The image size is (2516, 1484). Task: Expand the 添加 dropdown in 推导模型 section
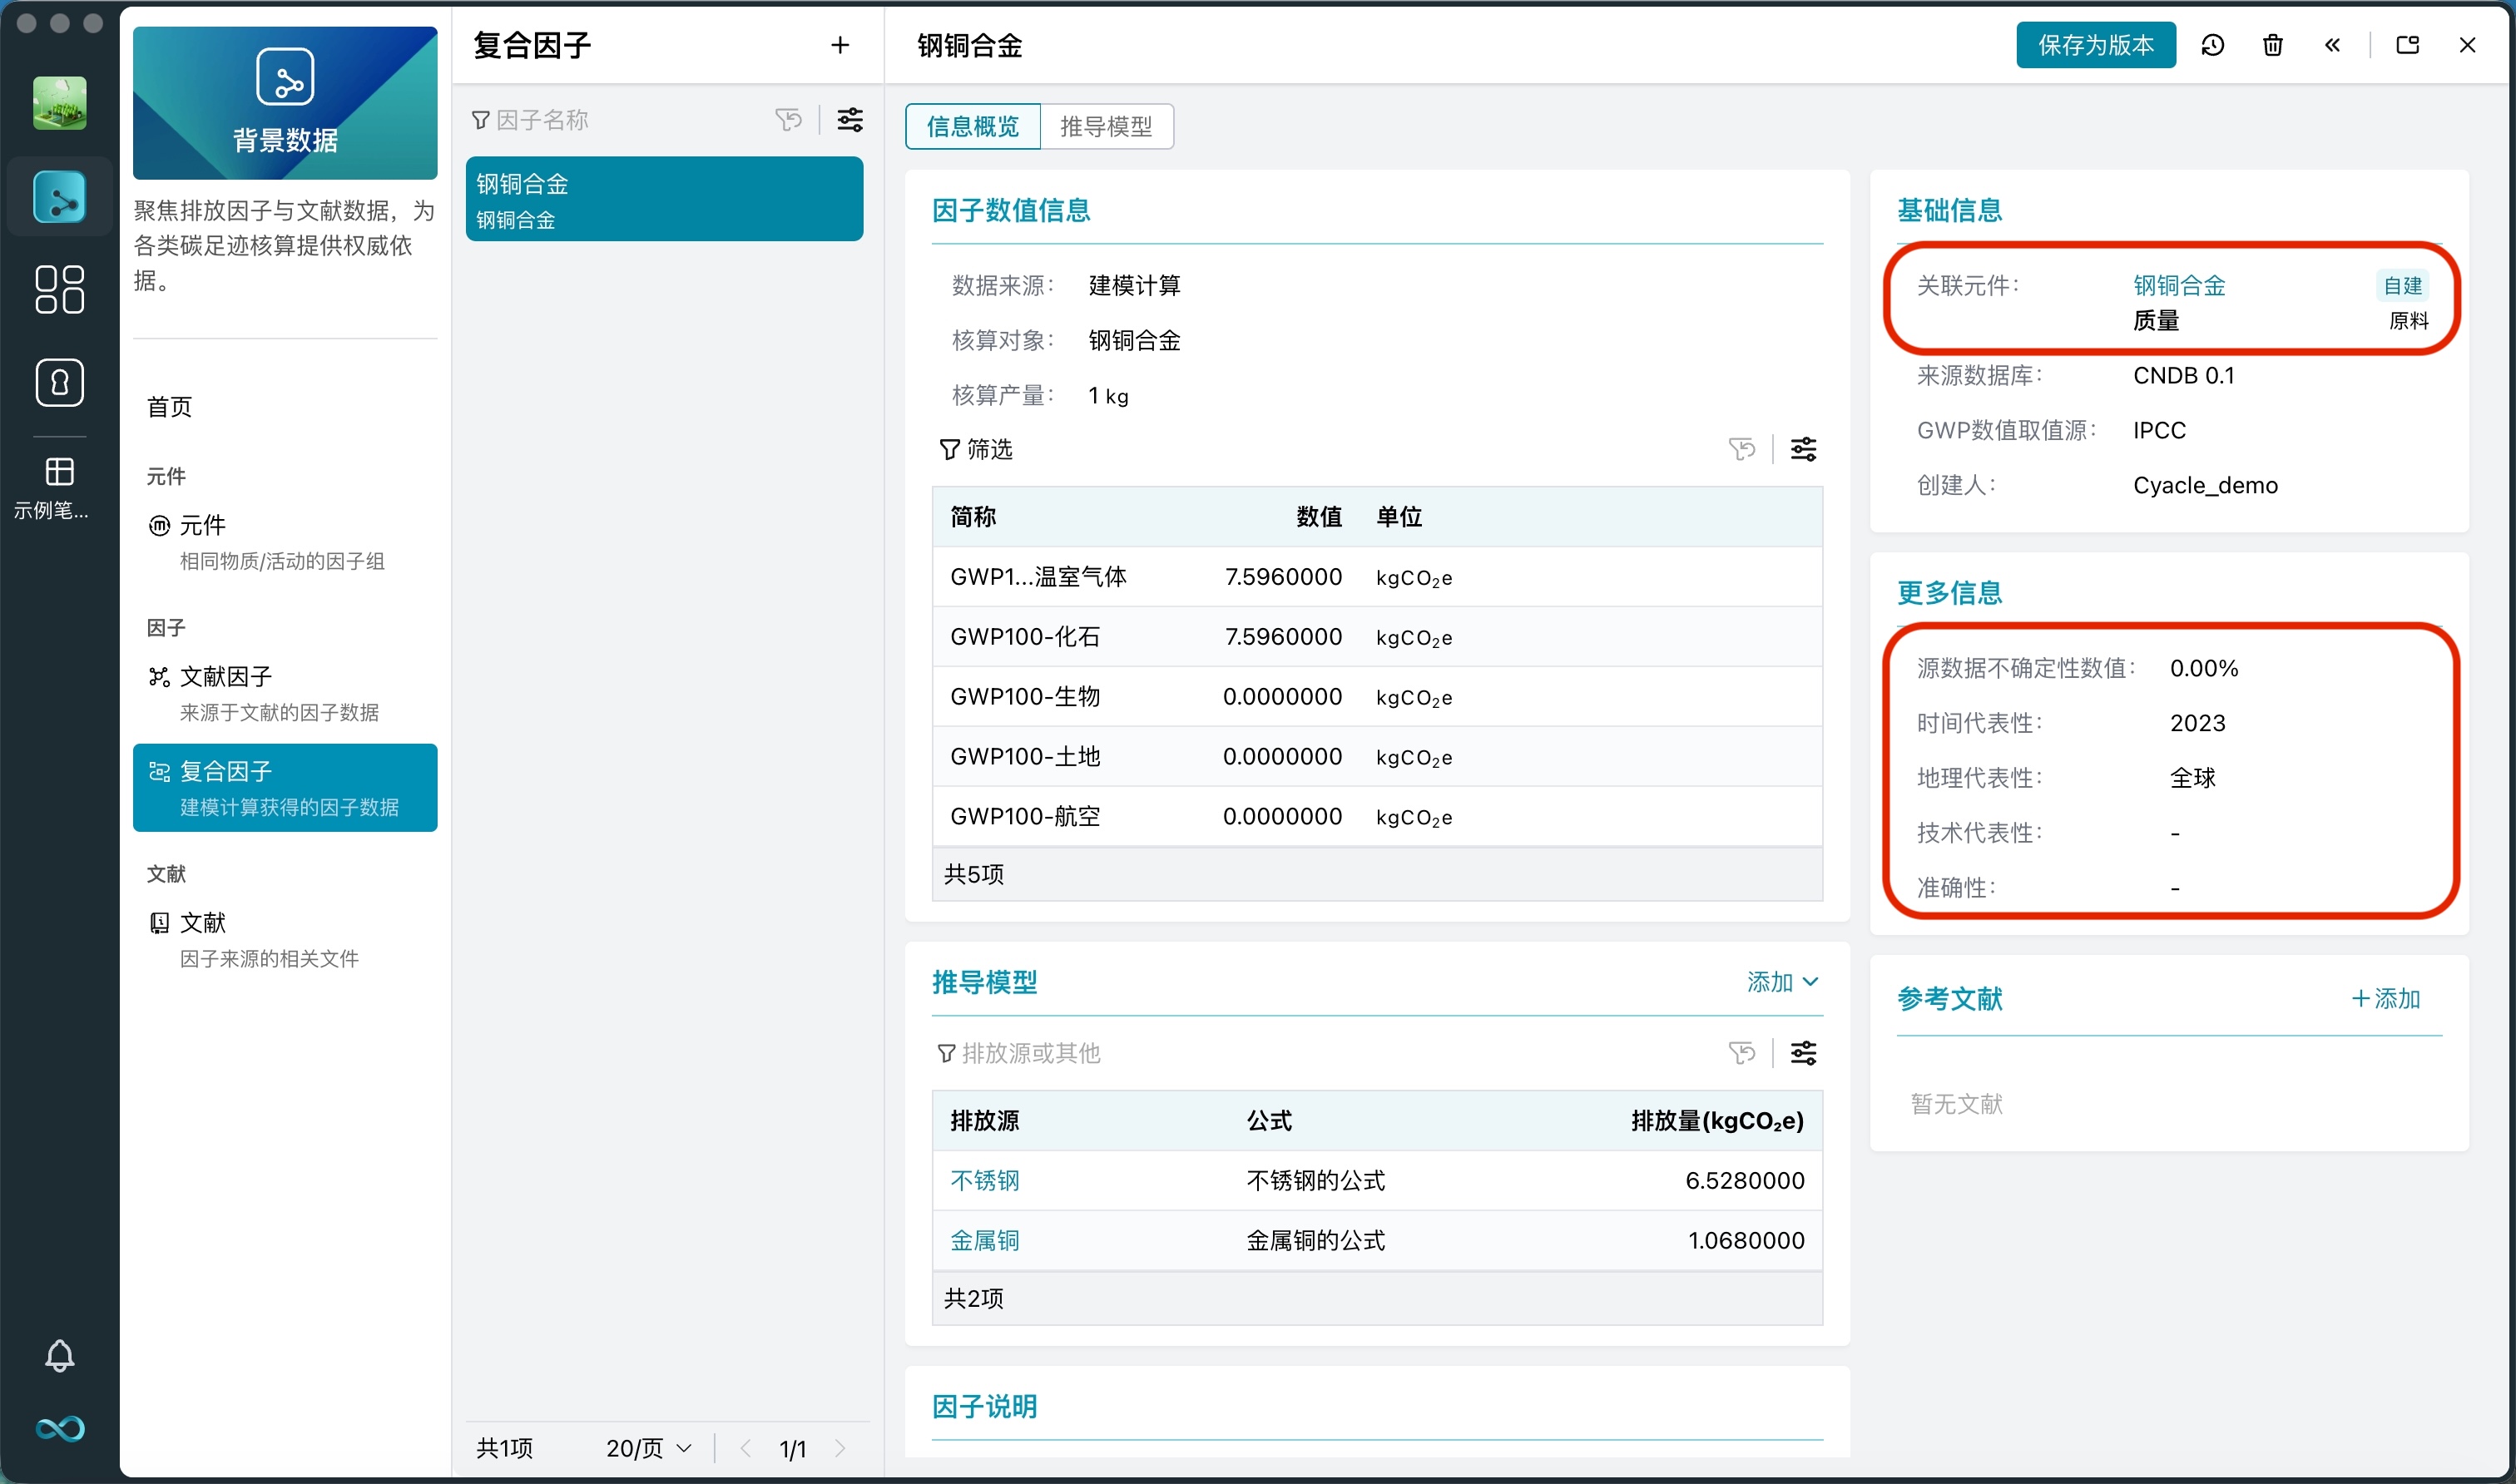(x=1782, y=982)
